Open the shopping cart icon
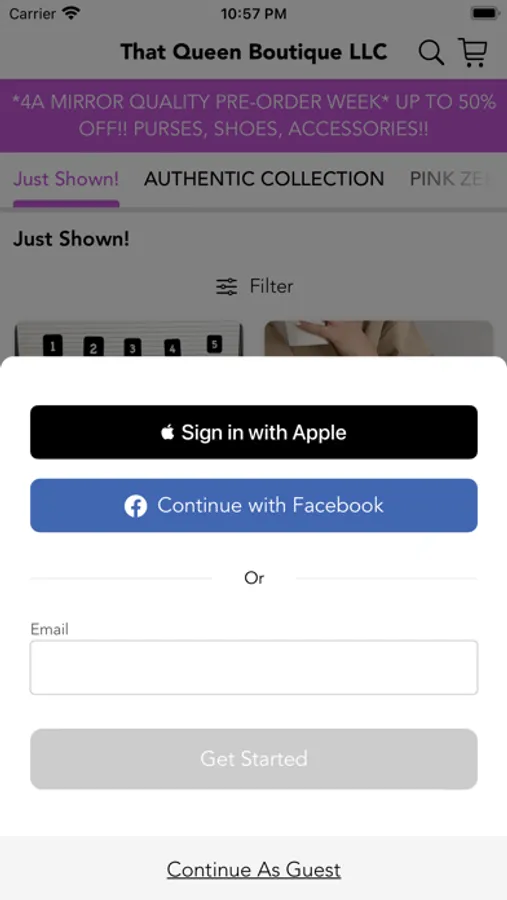507x900 pixels. [473, 52]
